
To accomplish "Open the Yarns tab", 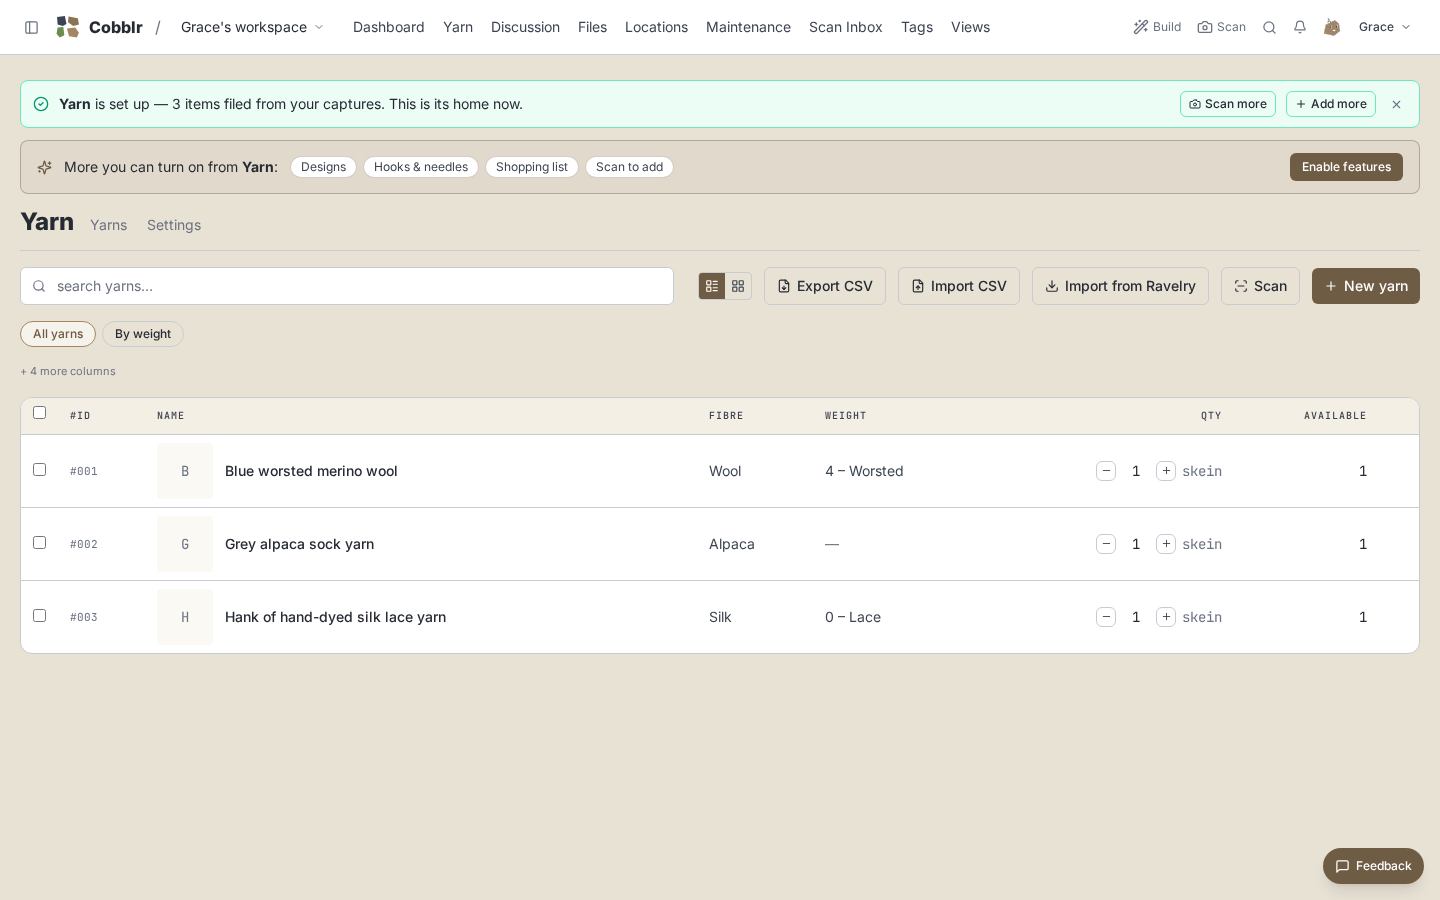I will (x=109, y=225).
